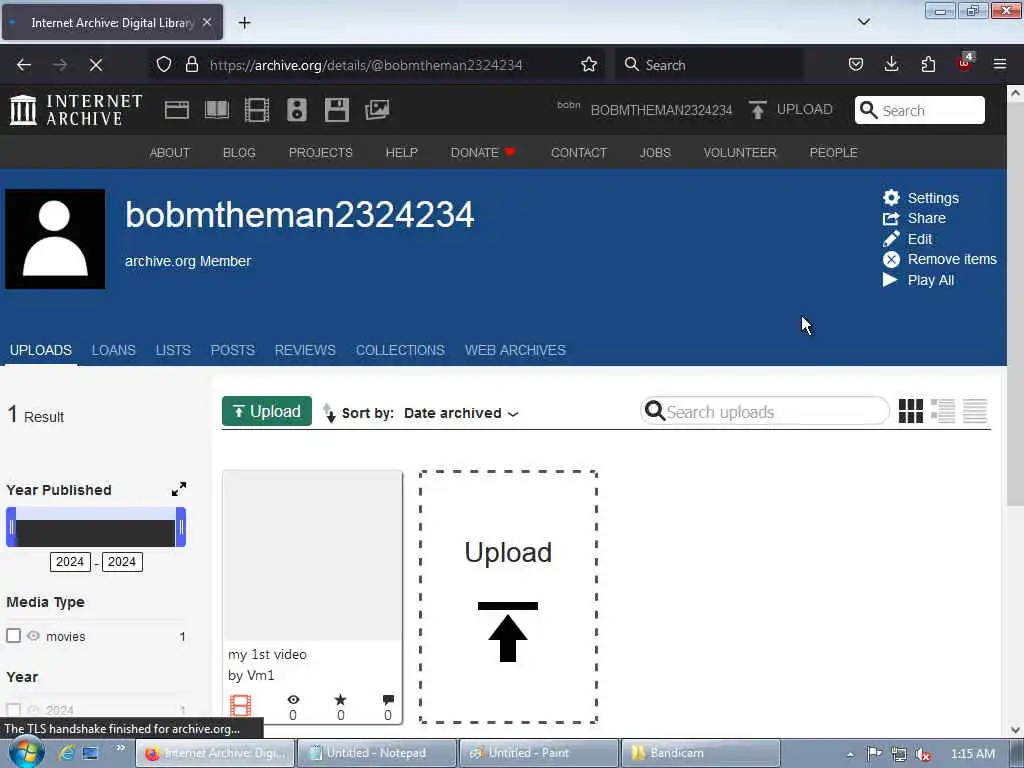The height and width of the screenshot is (768, 1024).
Task: Click the Windows Start button
Action: click(x=26, y=752)
